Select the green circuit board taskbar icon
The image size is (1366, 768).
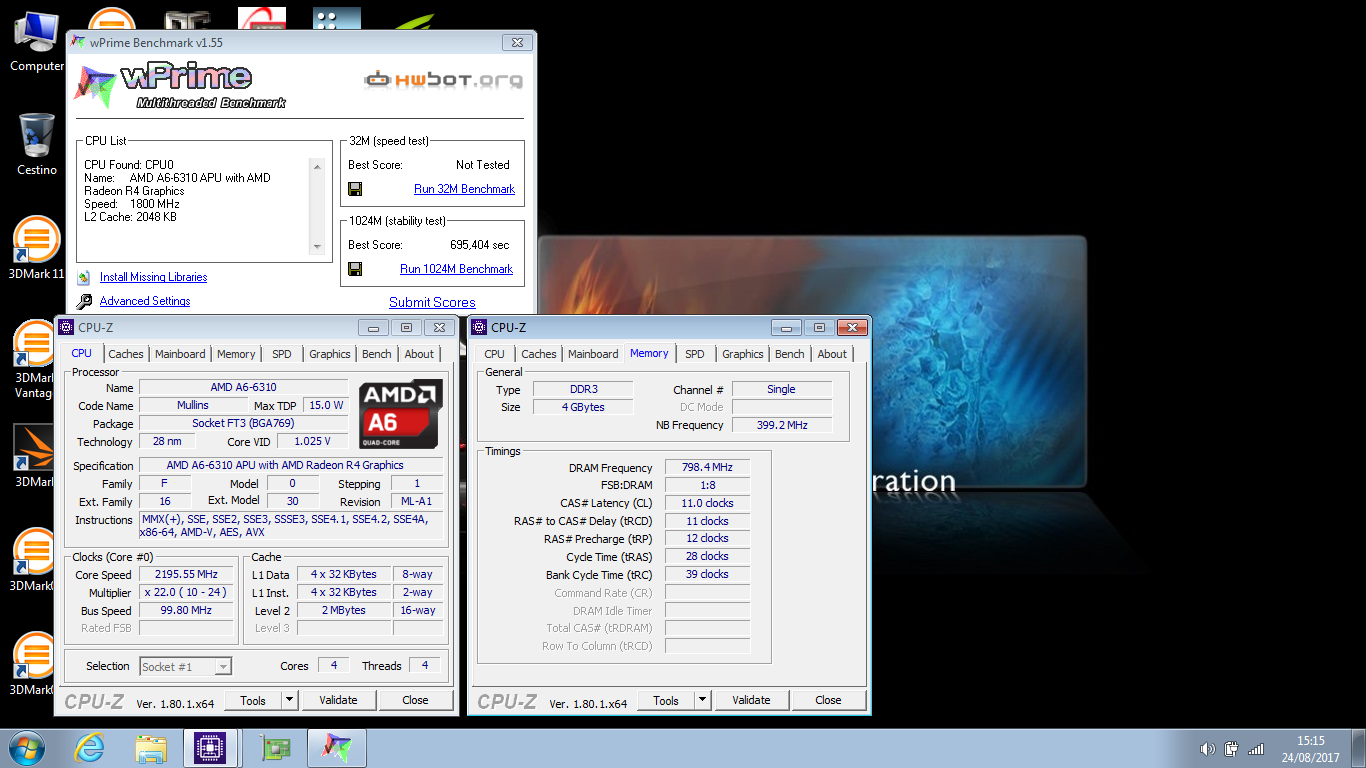coord(274,748)
